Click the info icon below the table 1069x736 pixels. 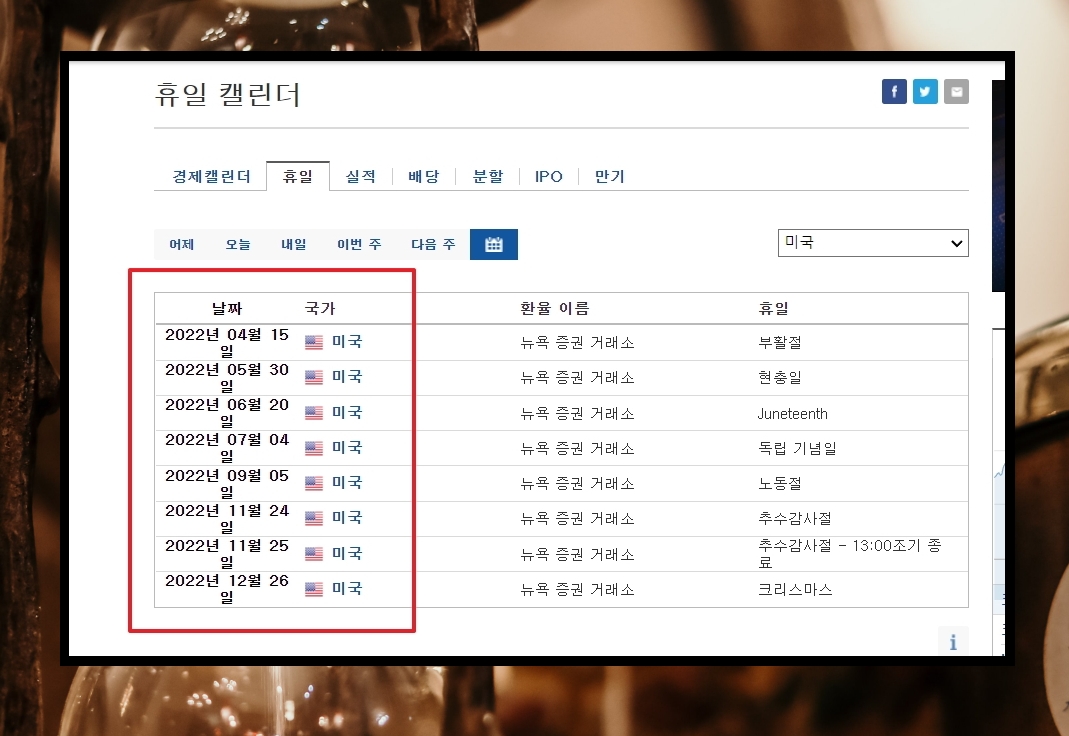[x=953, y=641]
